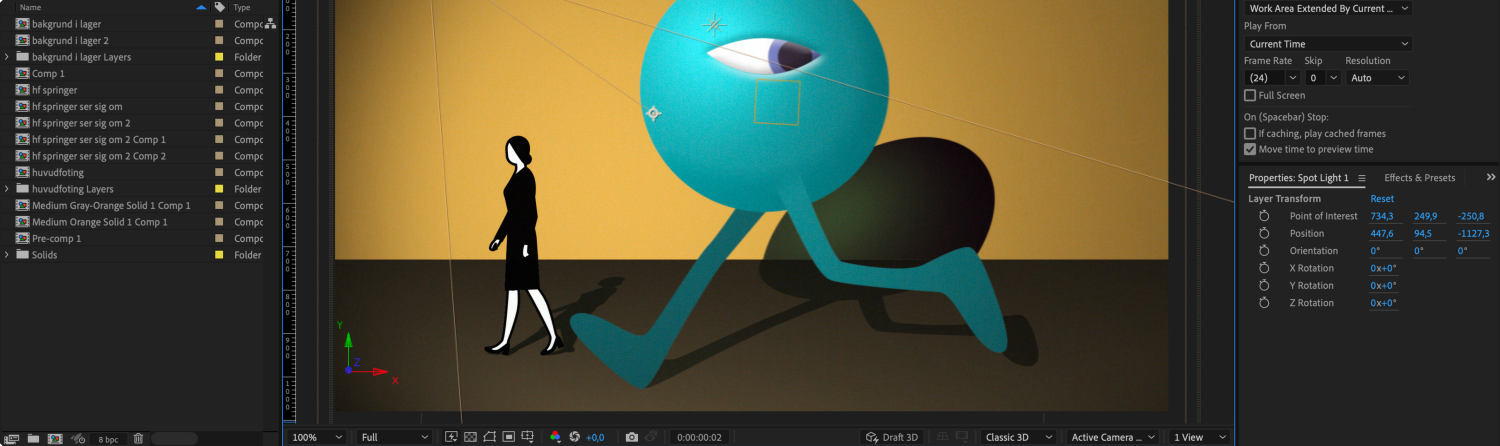Image resolution: width=1500 pixels, height=446 pixels.
Task: Click the Reset link in Layer Transform
Action: point(1381,199)
